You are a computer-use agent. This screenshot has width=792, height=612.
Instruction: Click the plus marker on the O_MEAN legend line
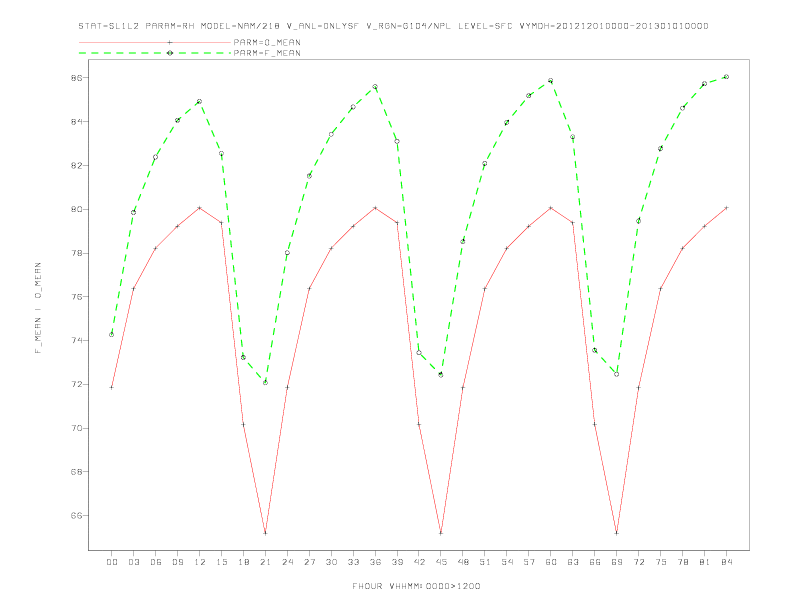170,42
